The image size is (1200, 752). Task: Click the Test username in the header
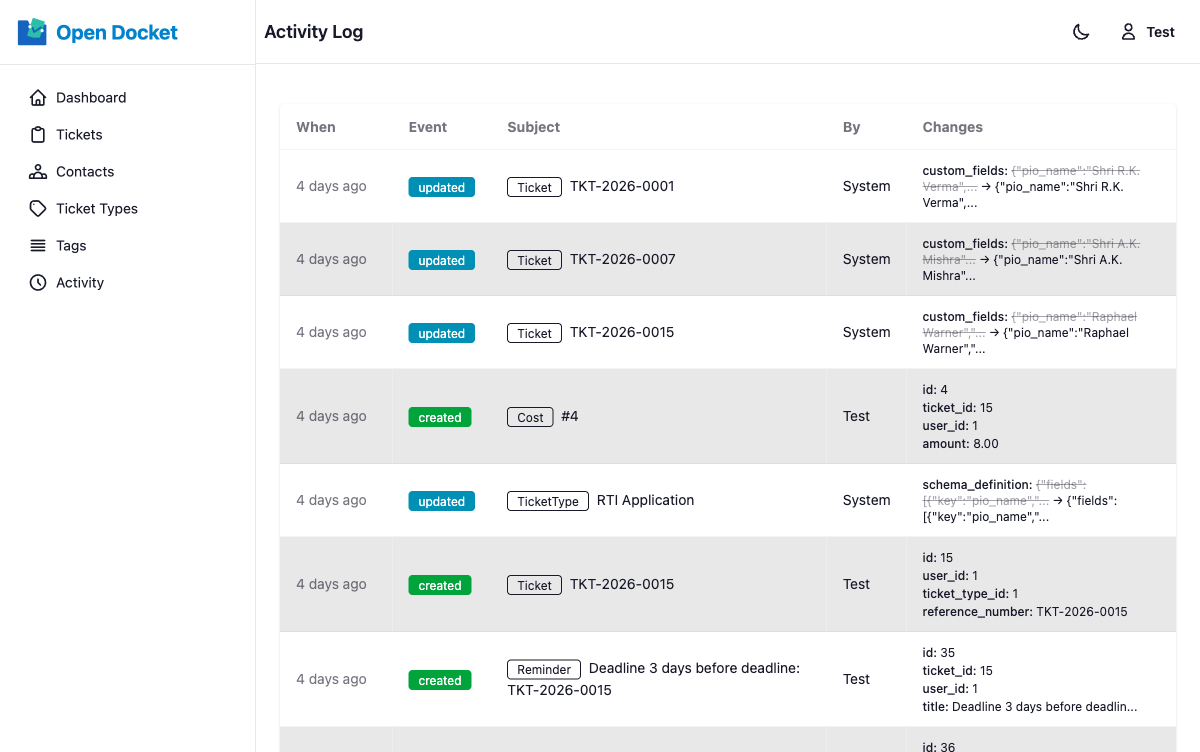pyautogui.click(x=1158, y=31)
